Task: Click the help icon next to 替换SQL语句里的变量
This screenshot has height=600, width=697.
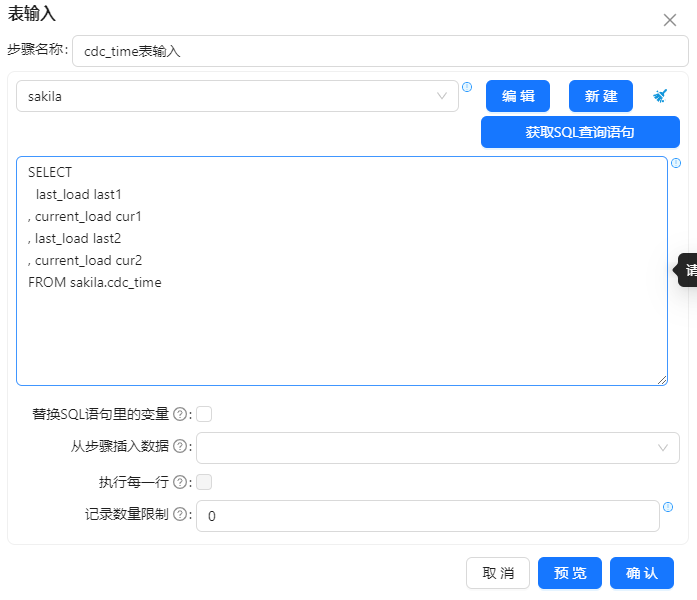Action: click(x=180, y=414)
